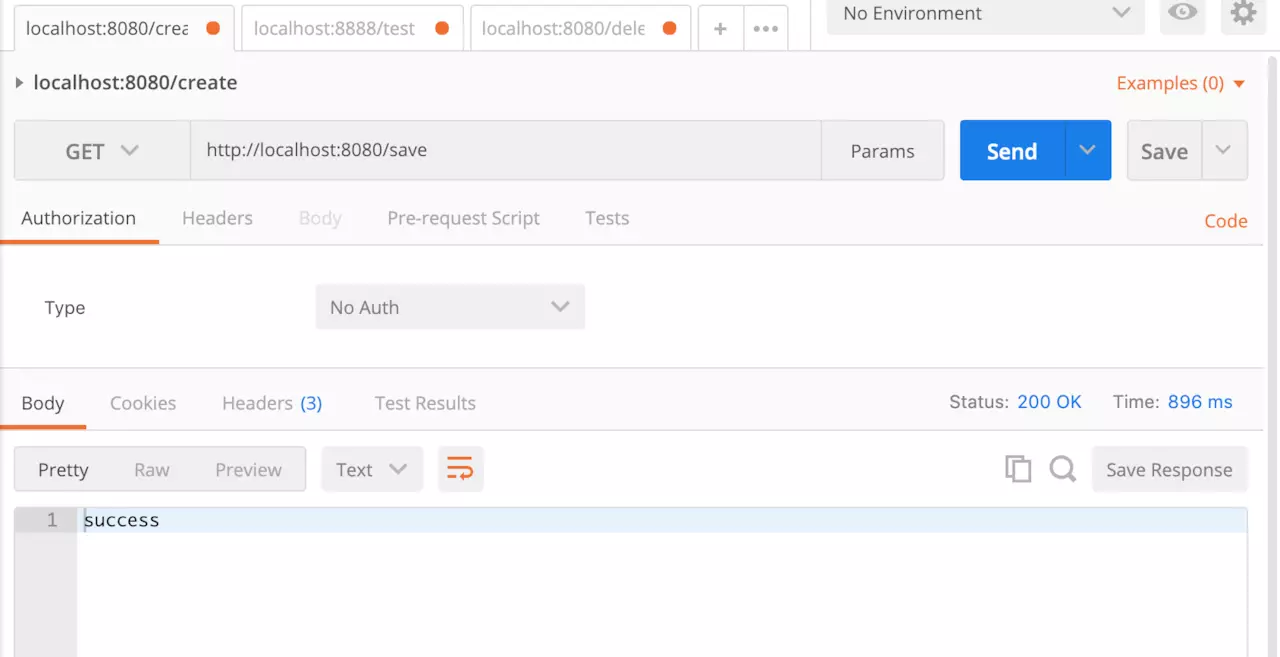Click the blue Send button

pos(1012,151)
